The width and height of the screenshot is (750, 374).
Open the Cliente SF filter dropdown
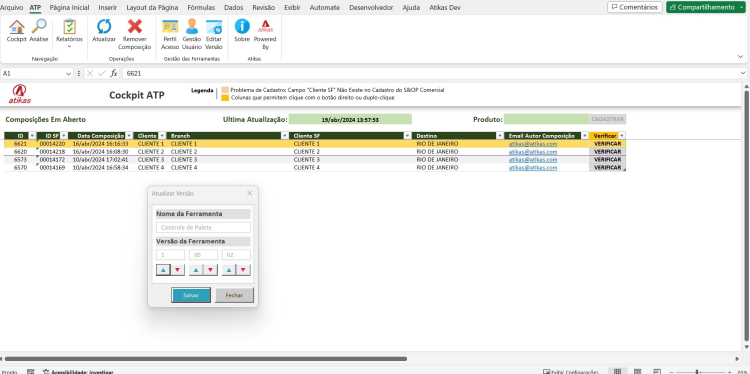tap(408, 136)
